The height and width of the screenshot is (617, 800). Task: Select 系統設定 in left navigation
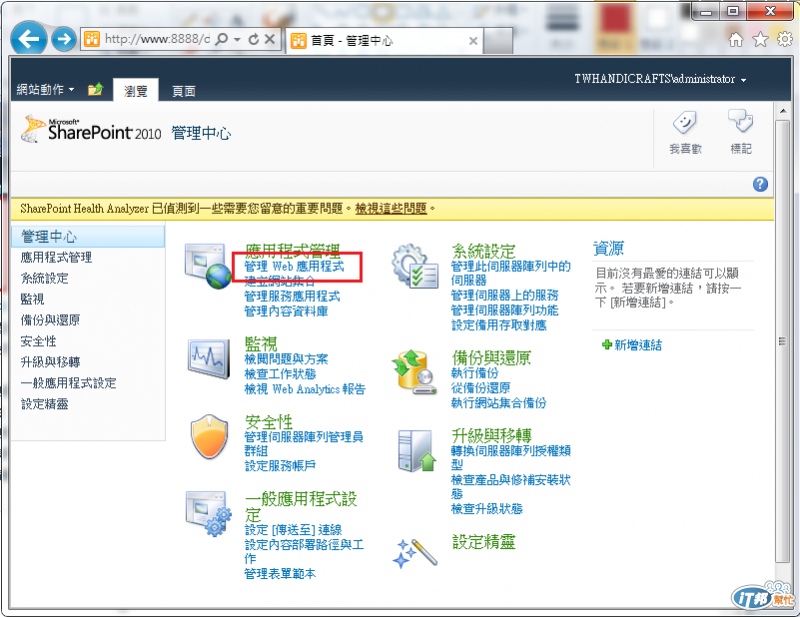(44, 278)
